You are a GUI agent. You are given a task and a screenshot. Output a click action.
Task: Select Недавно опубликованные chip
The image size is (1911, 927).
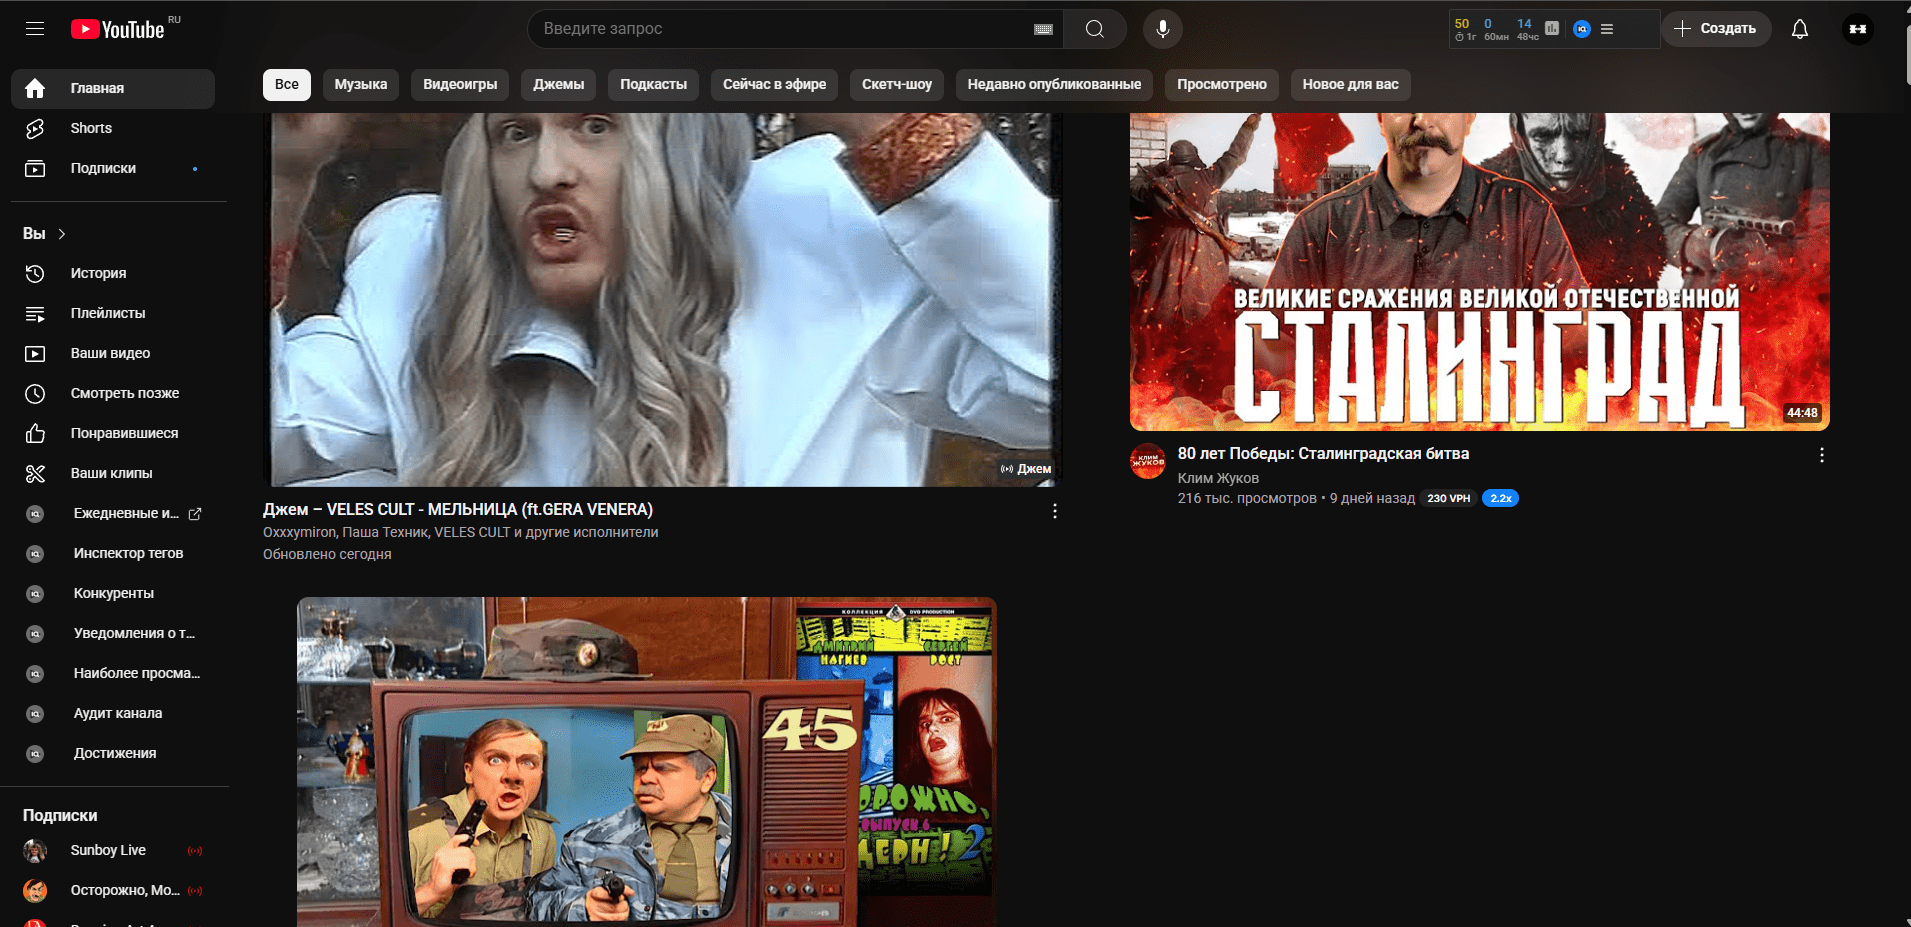1054,84
